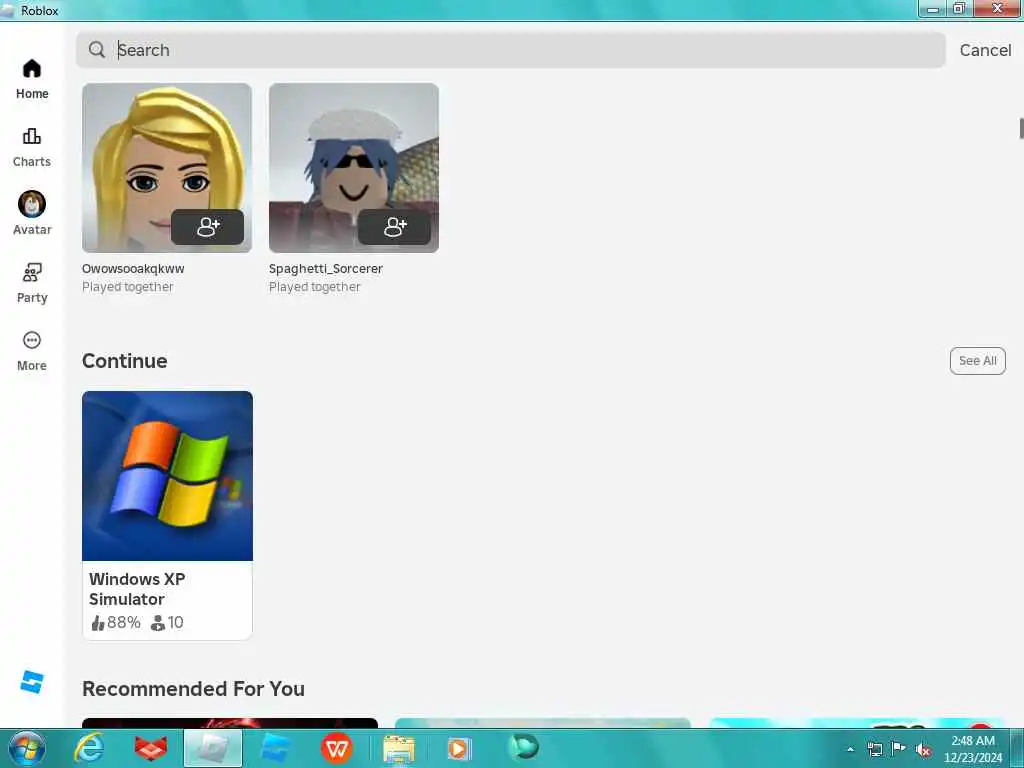Open the Party section
The width and height of the screenshot is (1024, 768).
32,283
